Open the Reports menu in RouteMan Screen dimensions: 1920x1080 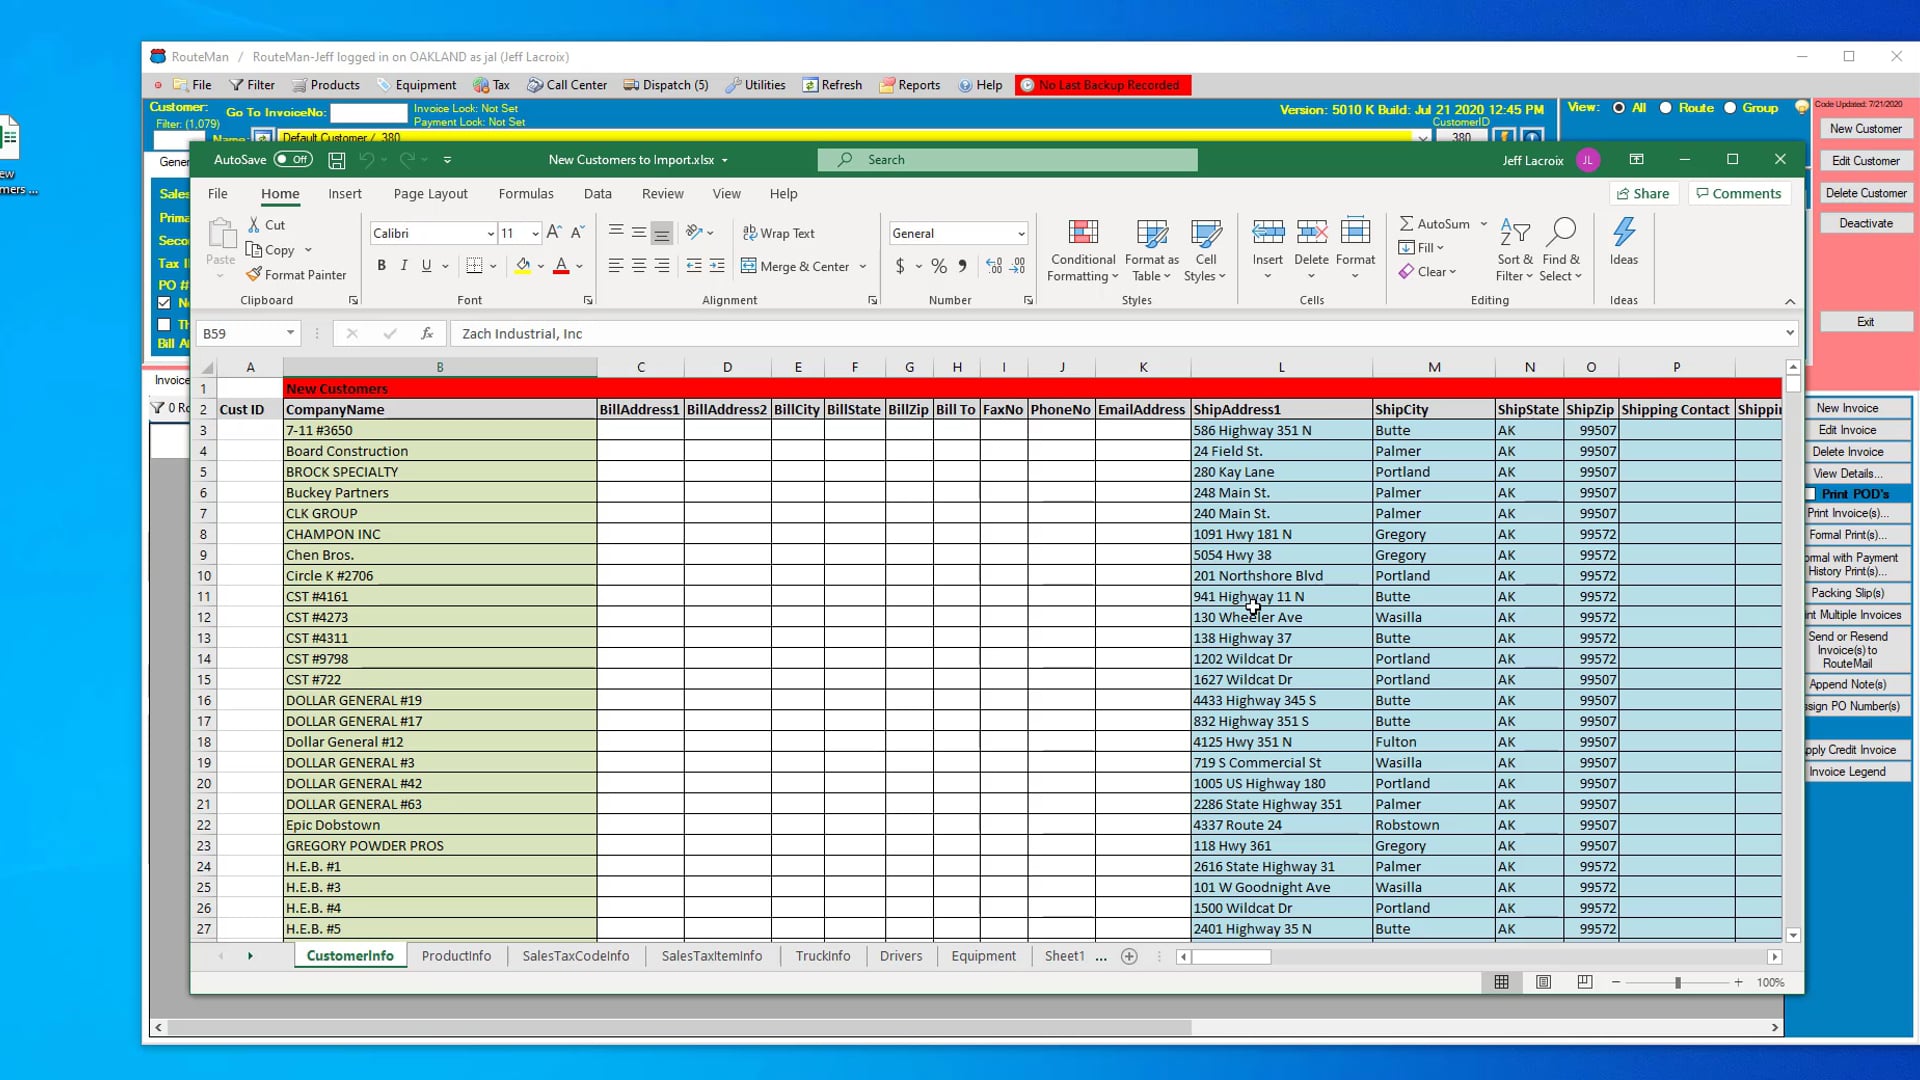click(x=909, y=85)
